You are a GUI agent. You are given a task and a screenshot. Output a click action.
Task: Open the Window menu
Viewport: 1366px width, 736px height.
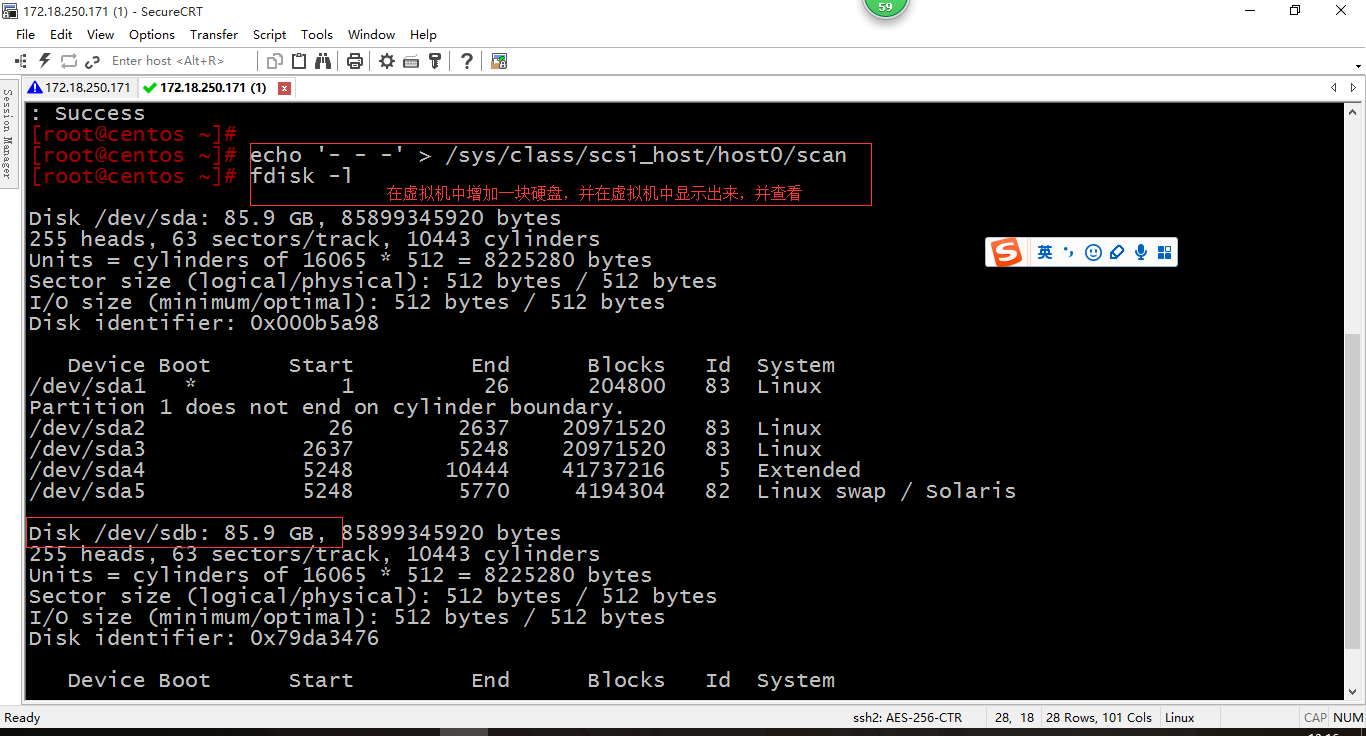pyautogui.click(x=372, y=34)
